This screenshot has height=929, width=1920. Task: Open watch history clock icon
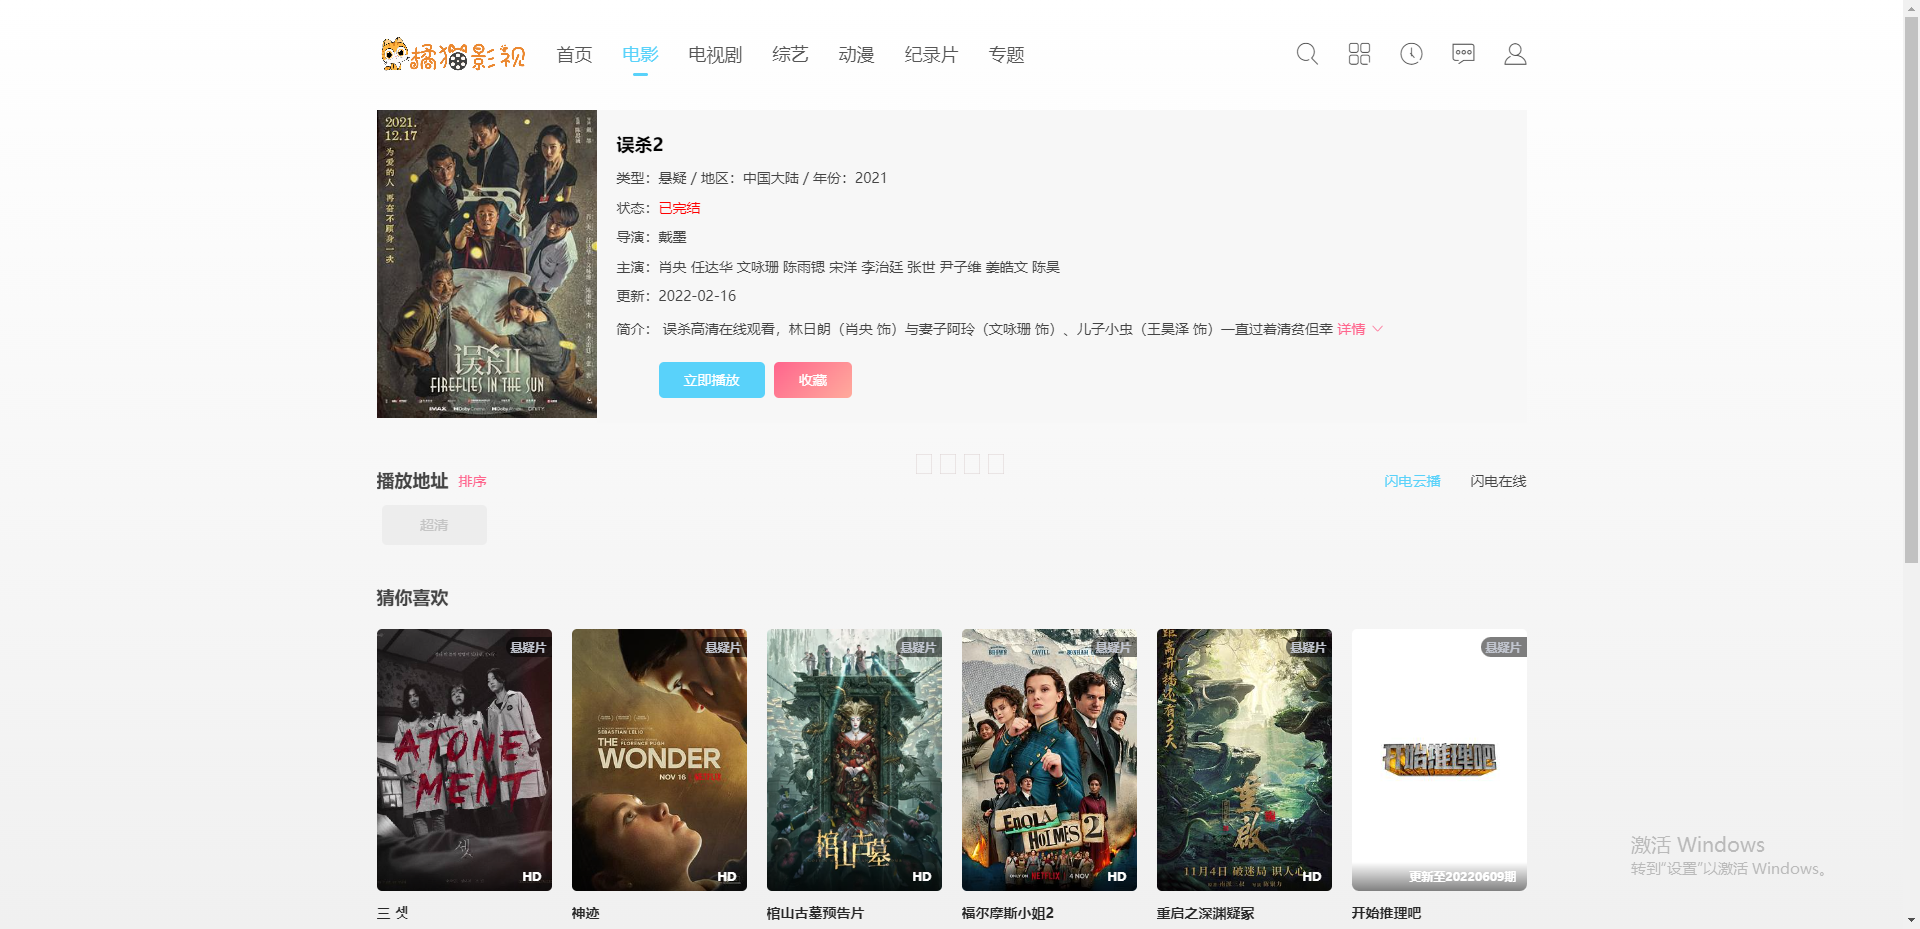tap(1411, 54)
